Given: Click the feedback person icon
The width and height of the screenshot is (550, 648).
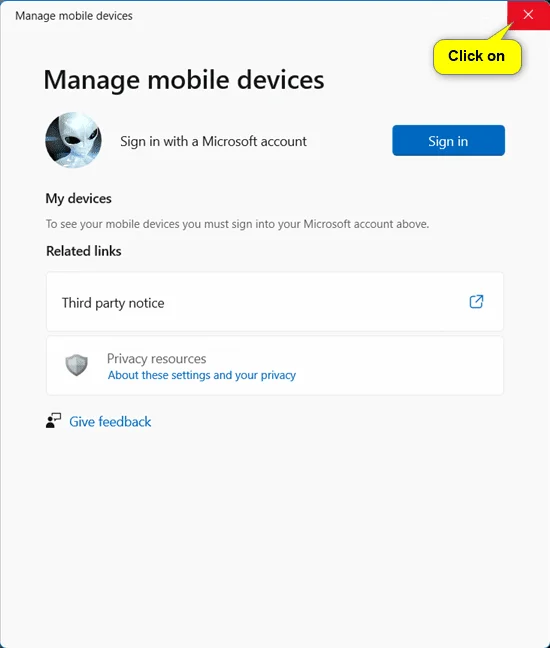Looking at the screenshot, I should (53, 421).
